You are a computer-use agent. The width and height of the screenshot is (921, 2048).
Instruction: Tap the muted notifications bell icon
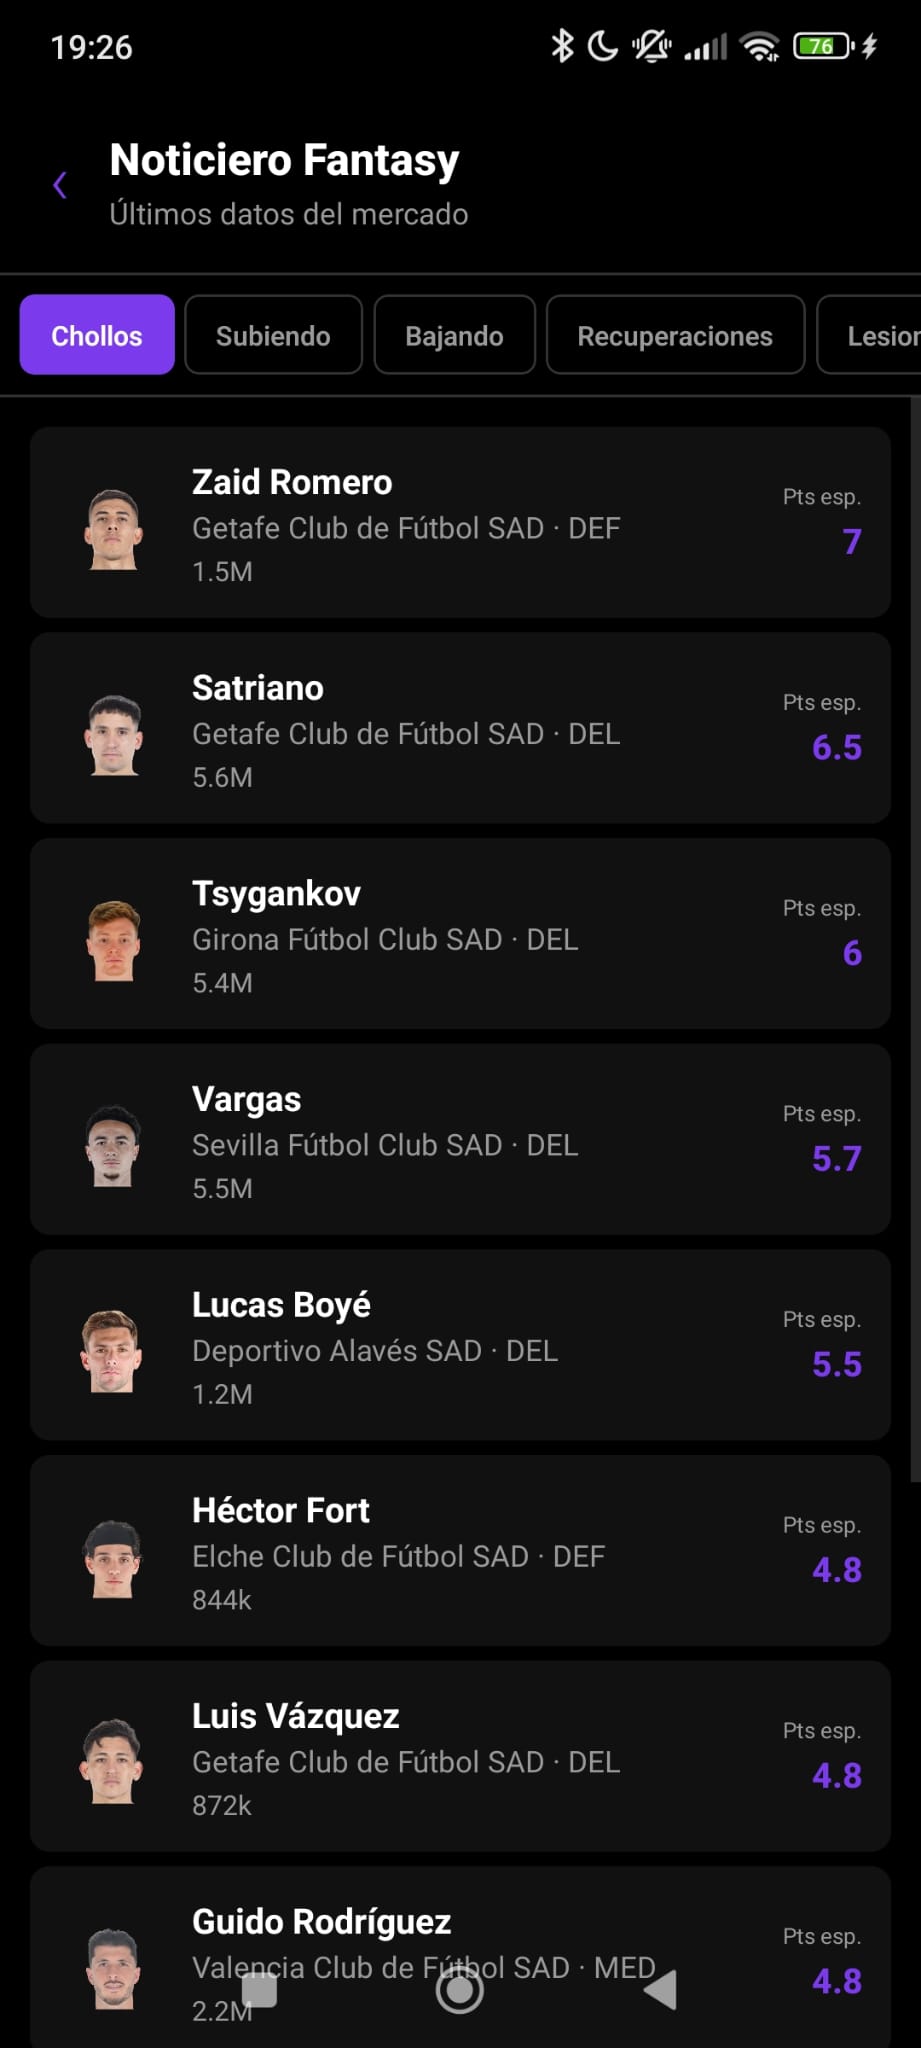click(x=652, y=46)
